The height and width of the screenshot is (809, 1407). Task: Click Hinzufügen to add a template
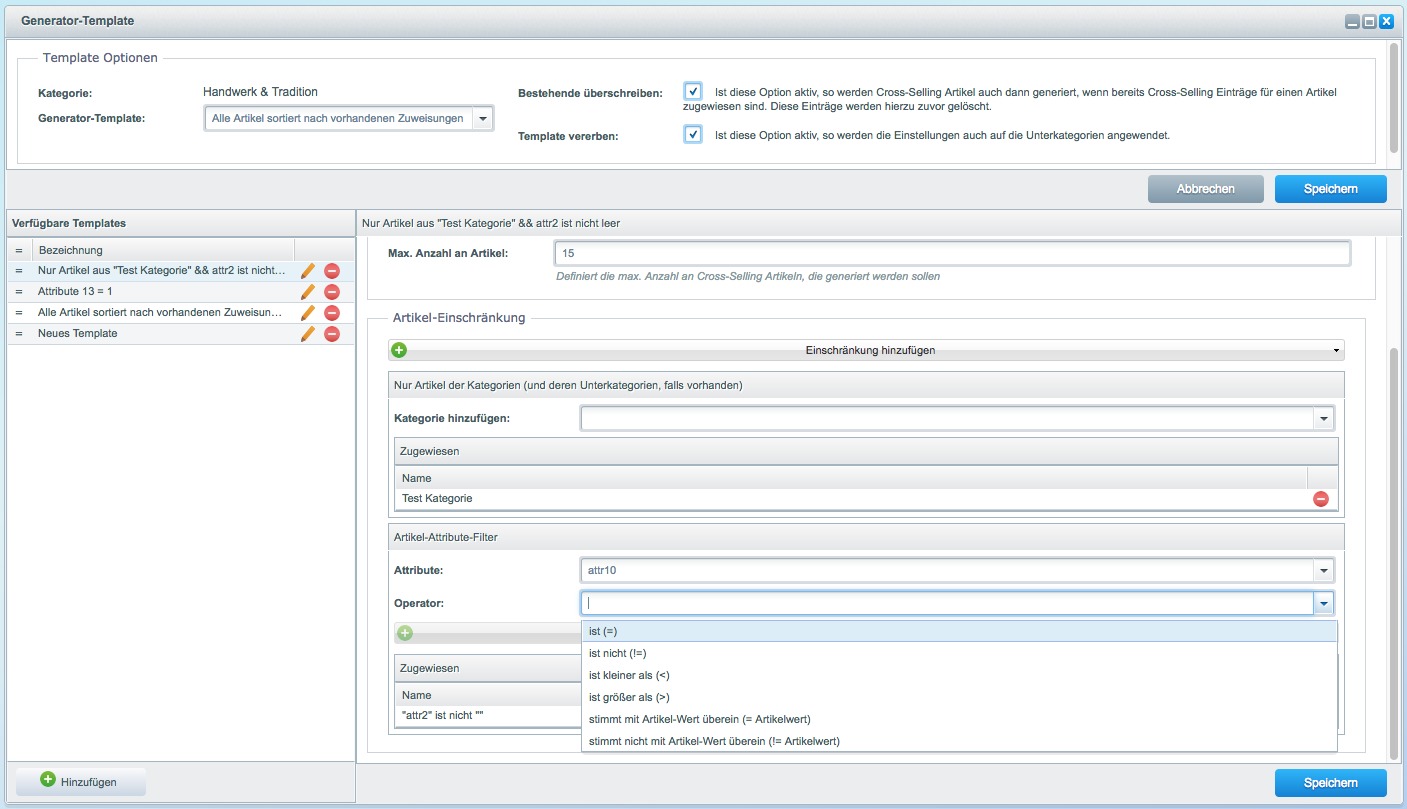click(81, 782)
